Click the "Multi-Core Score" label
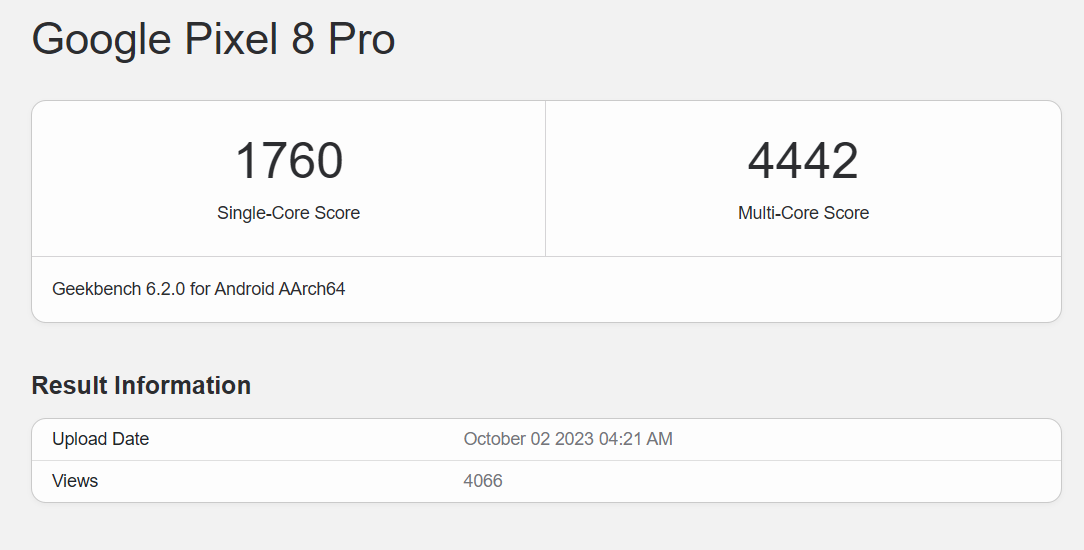1084x550 pixels. pyautogui.click(x=803, y=213)
